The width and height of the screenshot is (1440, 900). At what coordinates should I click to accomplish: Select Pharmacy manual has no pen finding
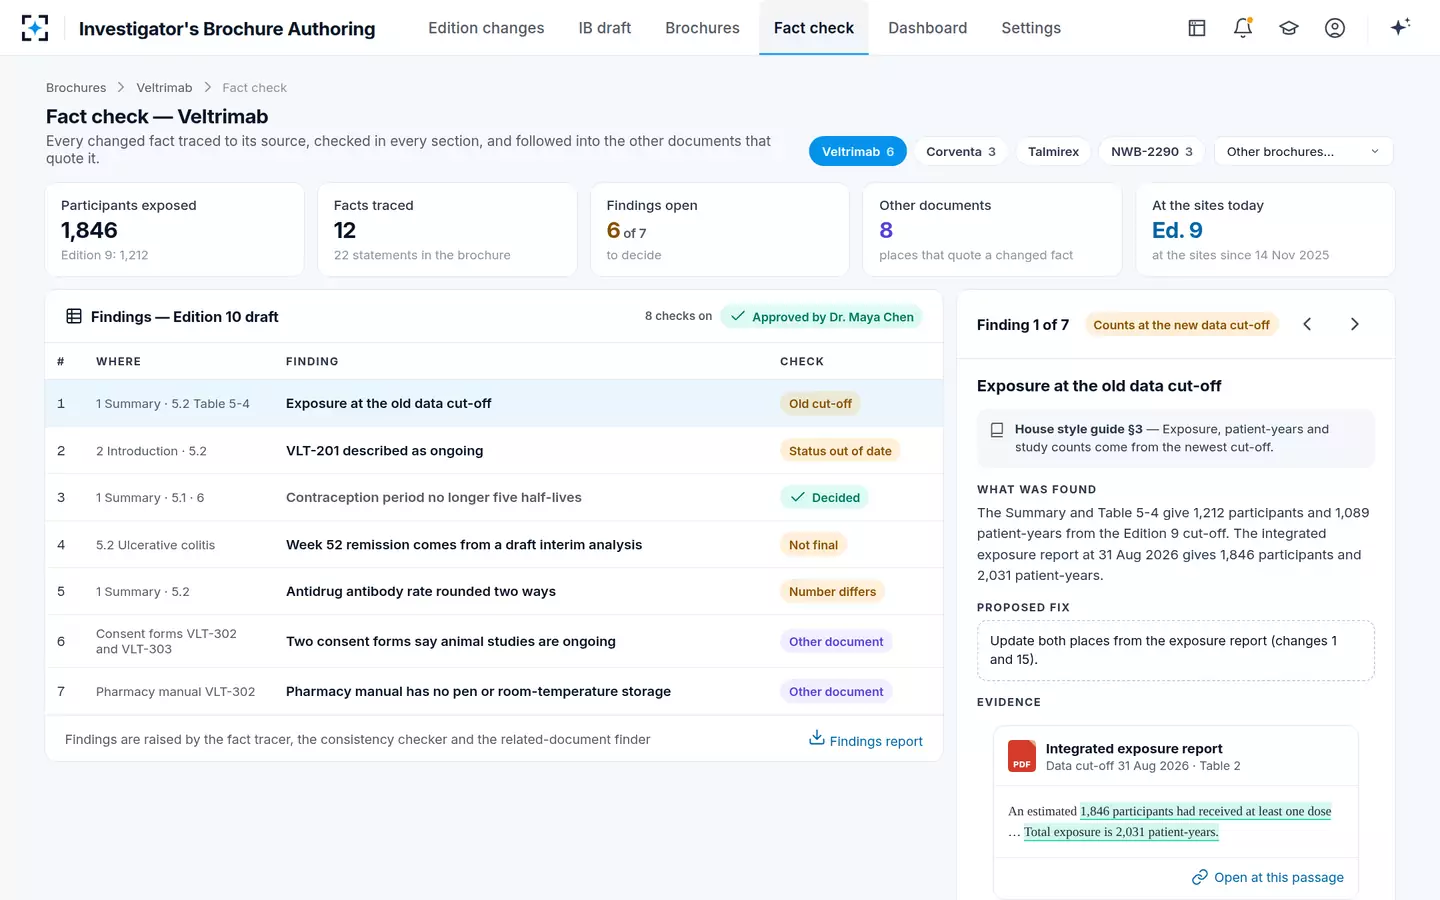[494, 691]
